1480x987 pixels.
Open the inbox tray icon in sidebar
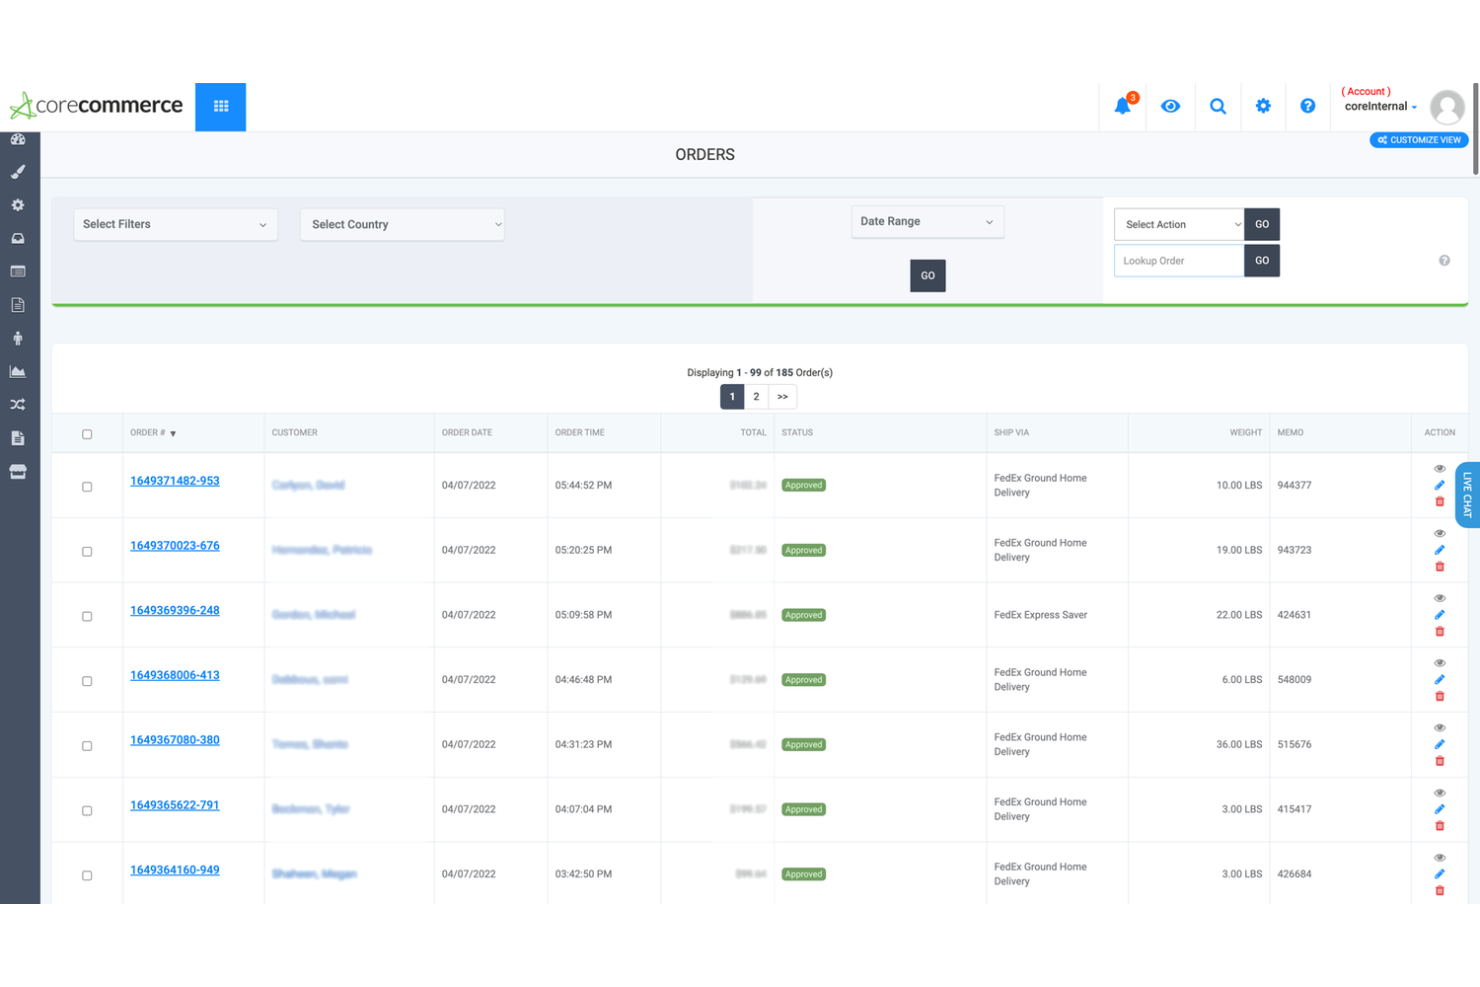pyautogui.click(x=18, y=238)
